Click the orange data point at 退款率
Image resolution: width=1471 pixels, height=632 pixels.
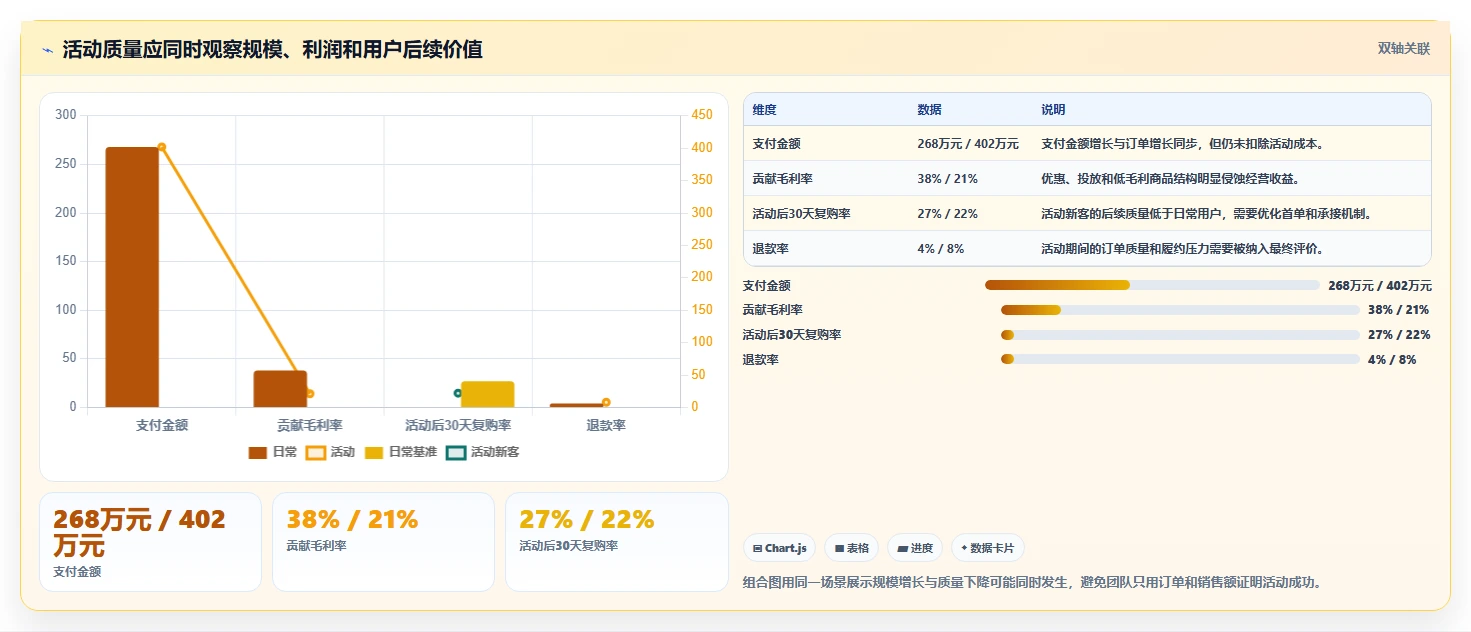[606, 402]
